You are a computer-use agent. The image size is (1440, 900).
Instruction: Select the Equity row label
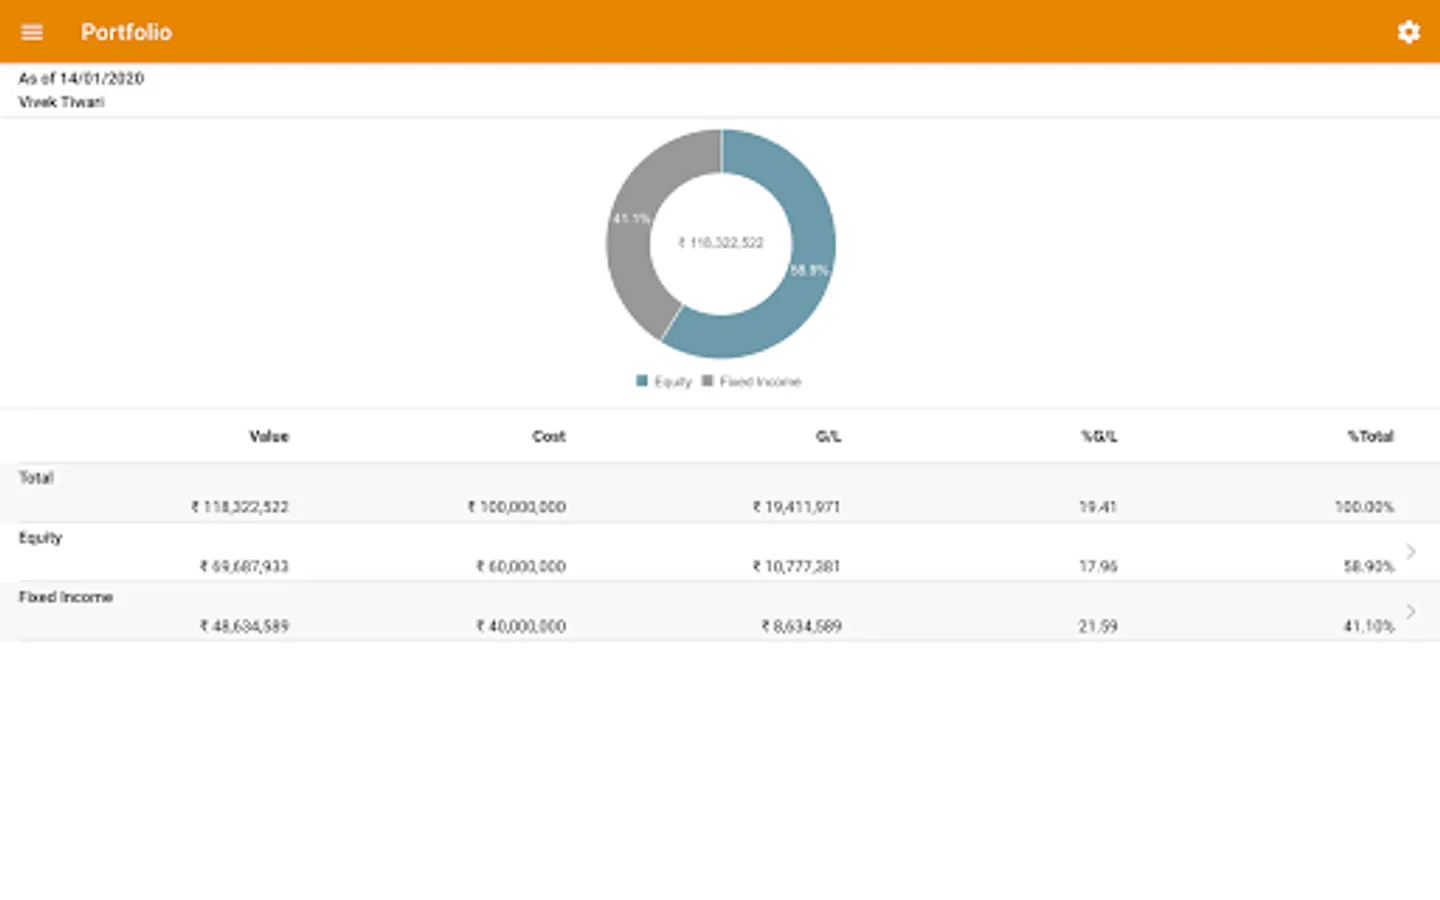click(x=40, y=538)
